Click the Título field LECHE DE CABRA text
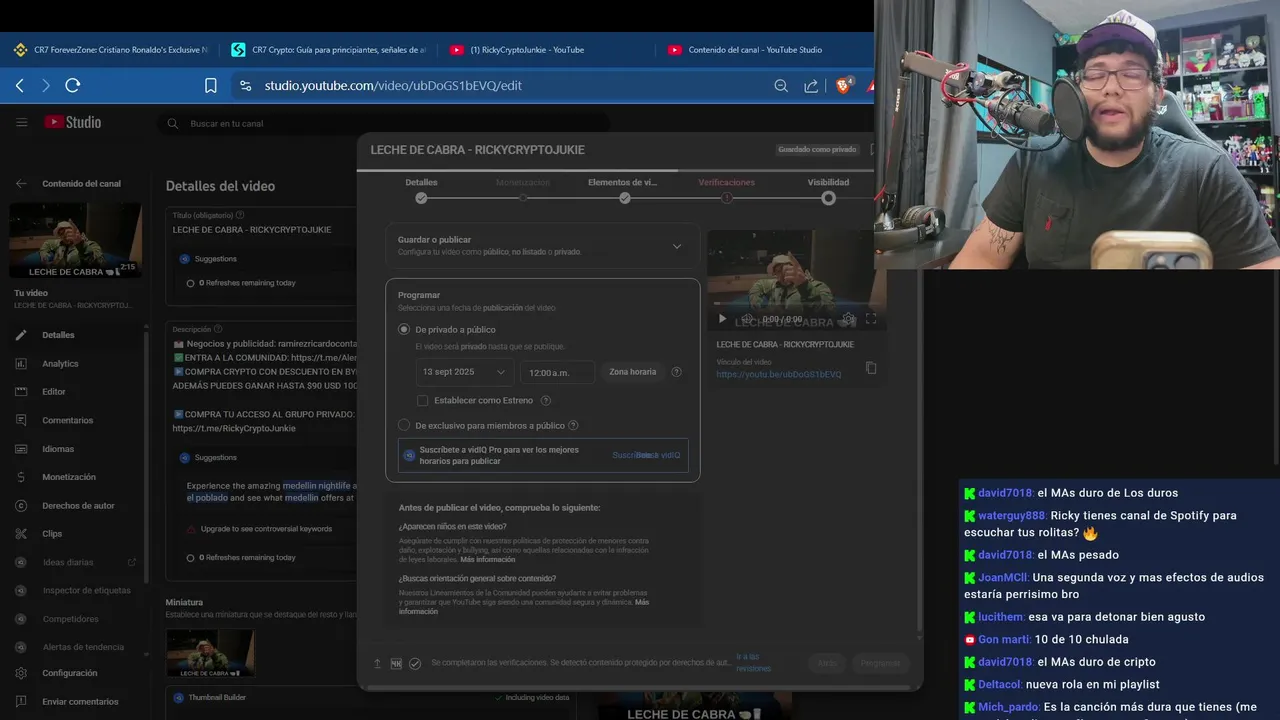The width and height of the screenshot is (1280, 720). pos(252,229)
